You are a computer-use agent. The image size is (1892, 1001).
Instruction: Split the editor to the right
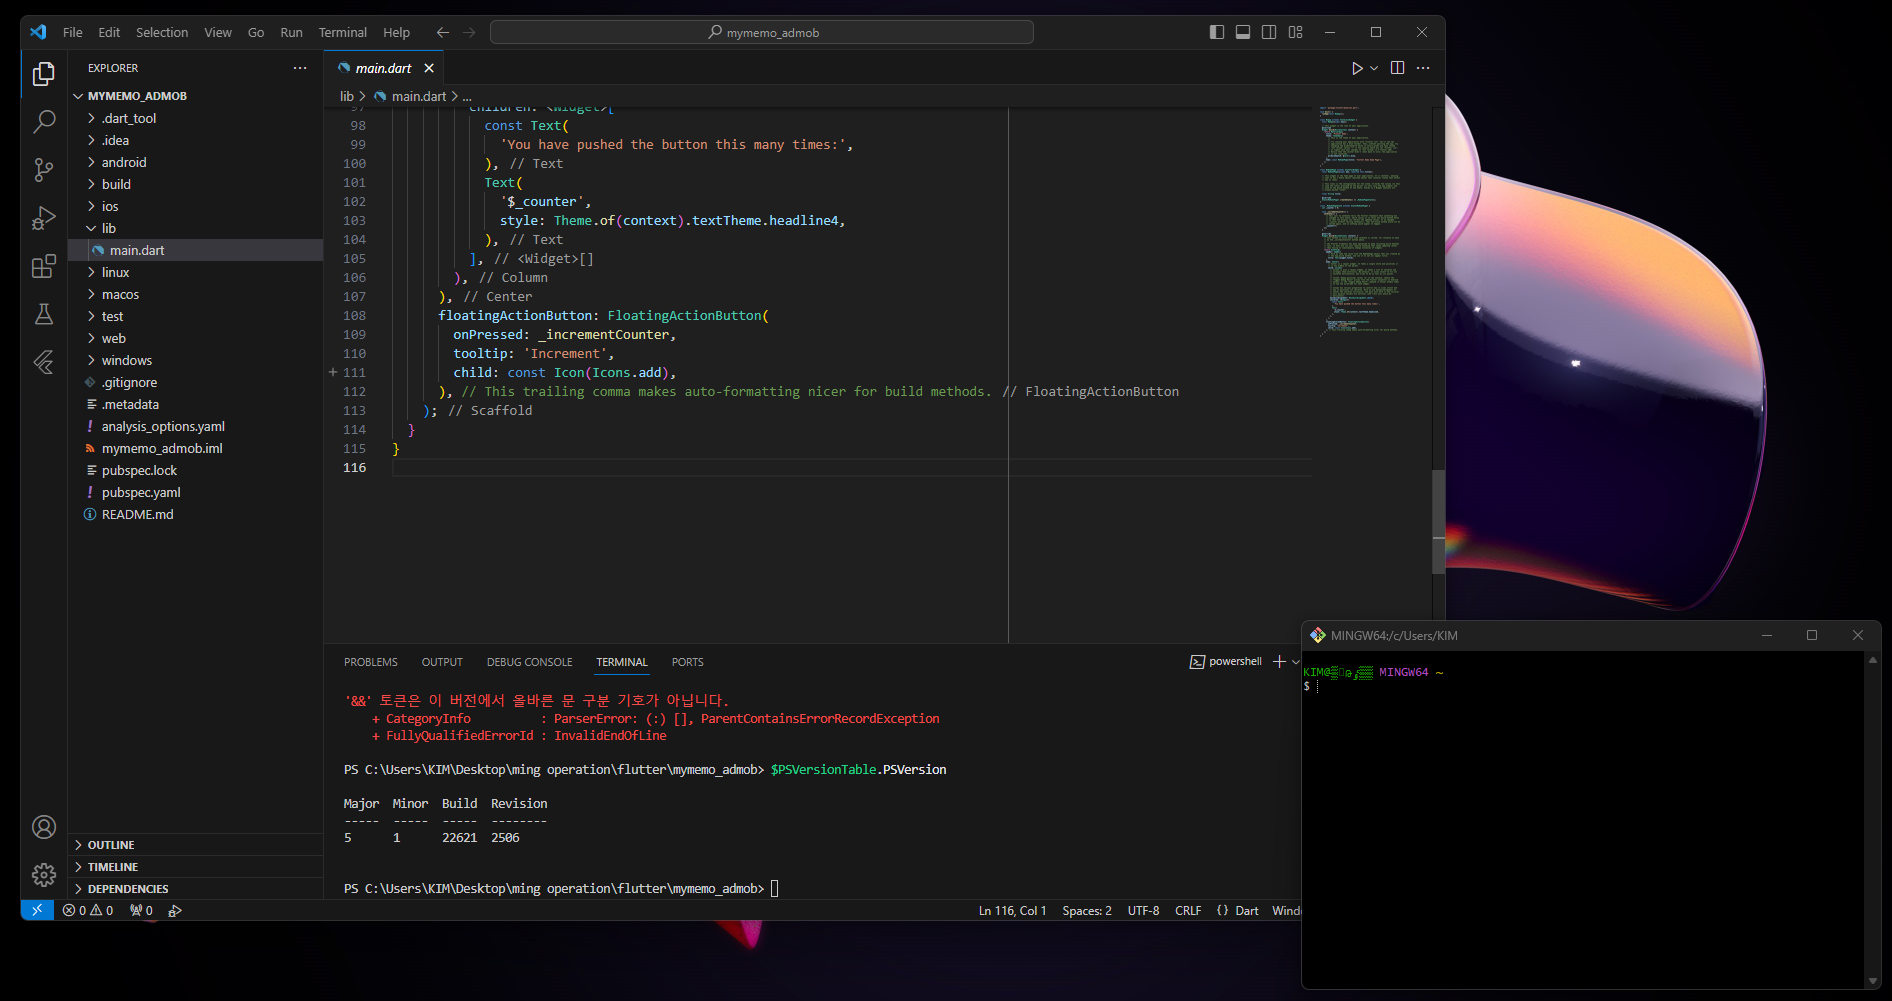click(1397, 68)
